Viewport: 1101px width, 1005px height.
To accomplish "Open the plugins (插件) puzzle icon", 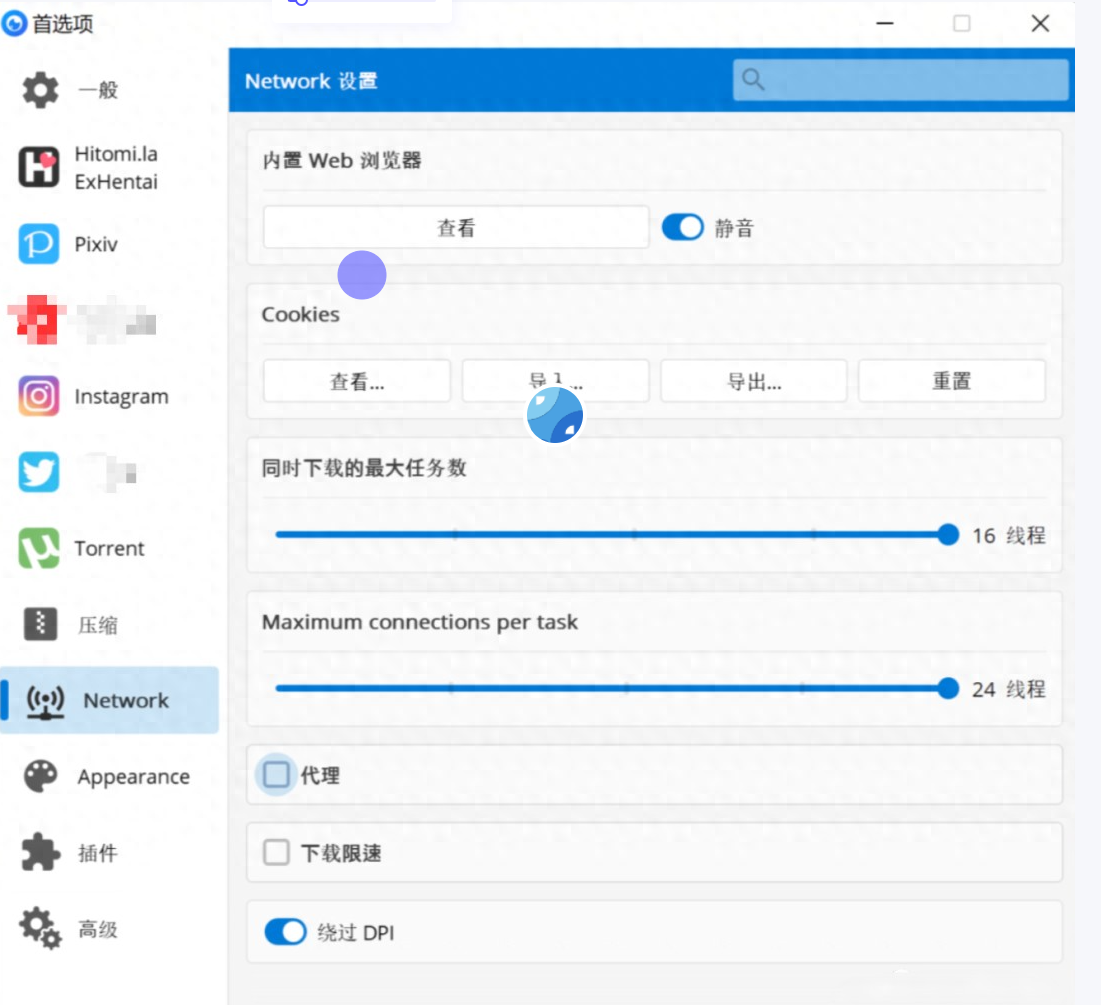I will pyautogui.click(x=41, y=853).
